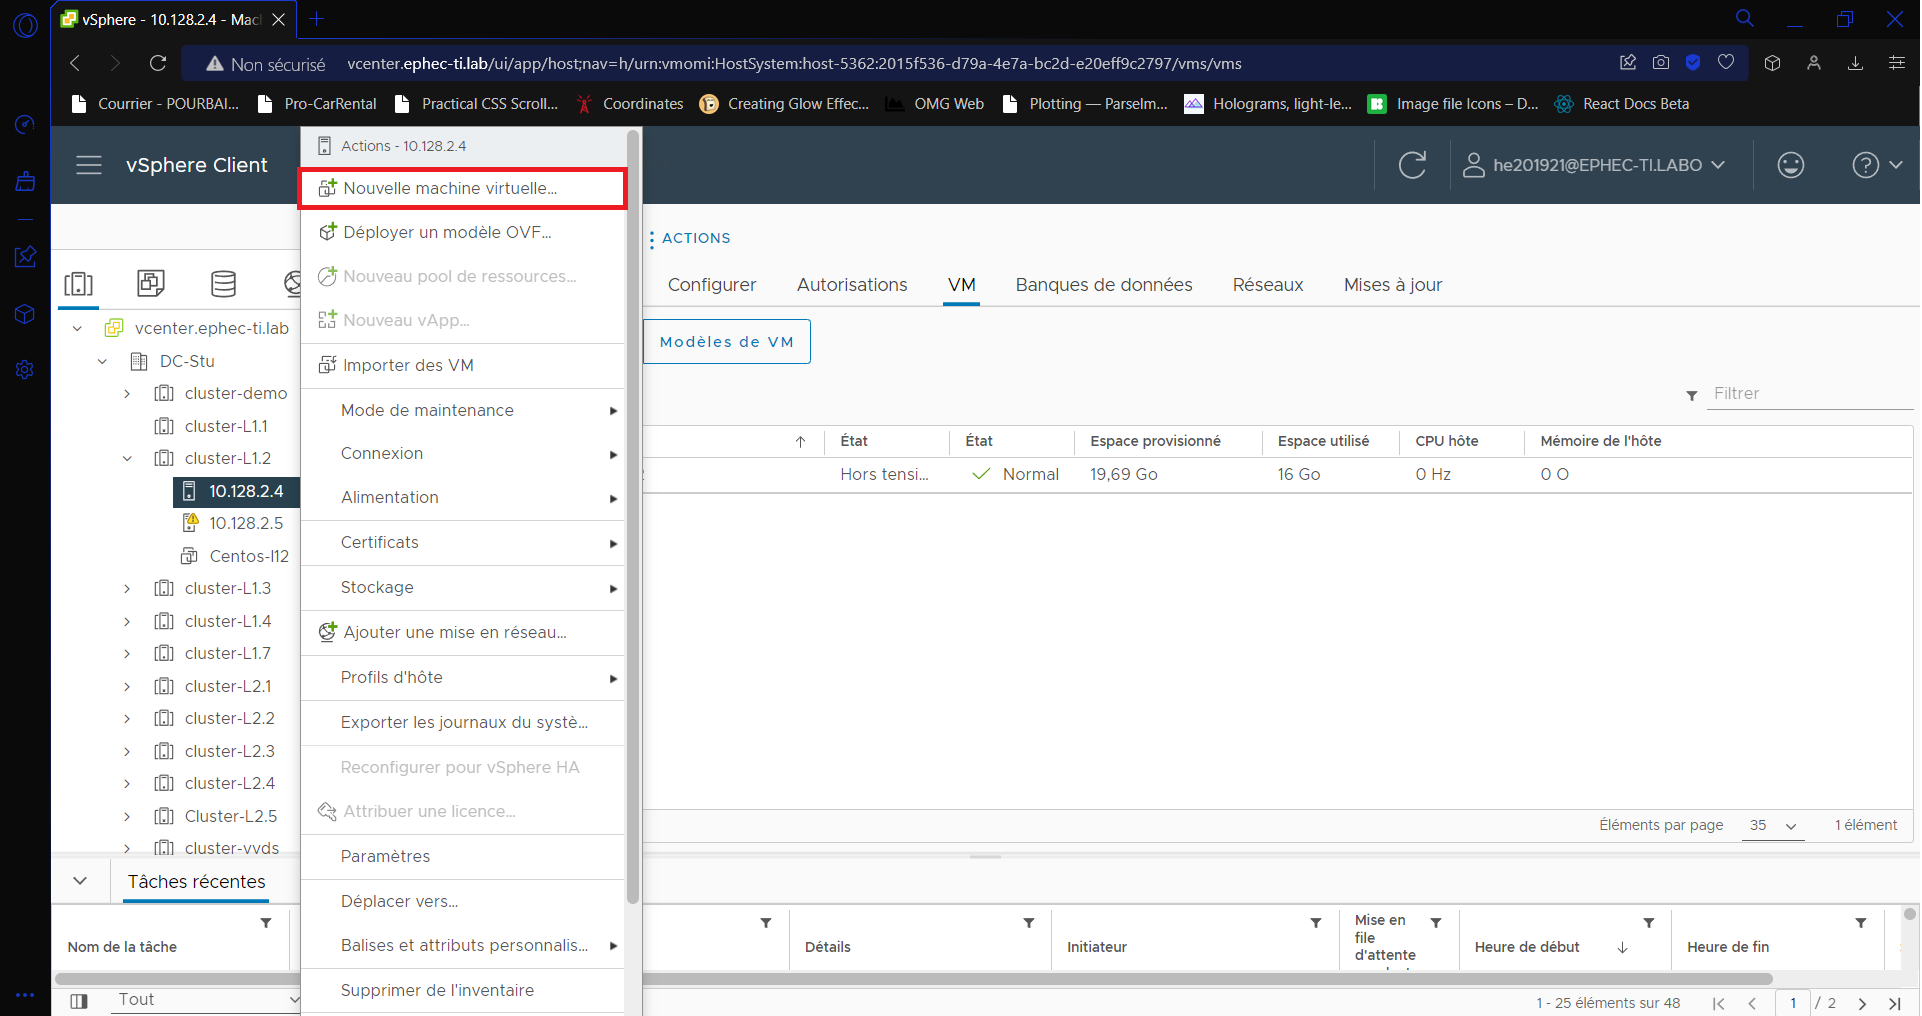1922x1016 pixels.
Task: Choose Nouvelle machine virtuelle menu entry
Action: [x=462, y=188]
